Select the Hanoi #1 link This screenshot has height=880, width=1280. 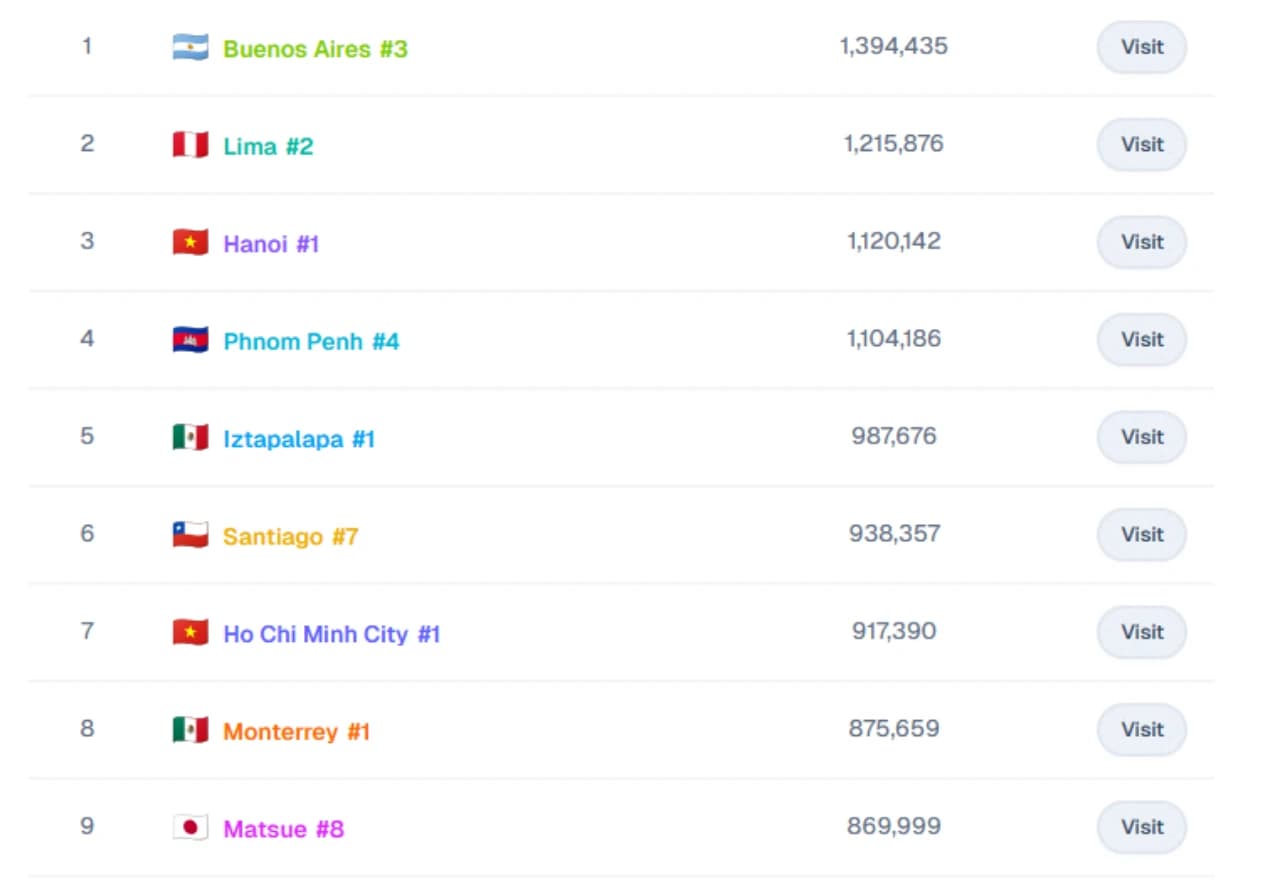coord(271,244)
